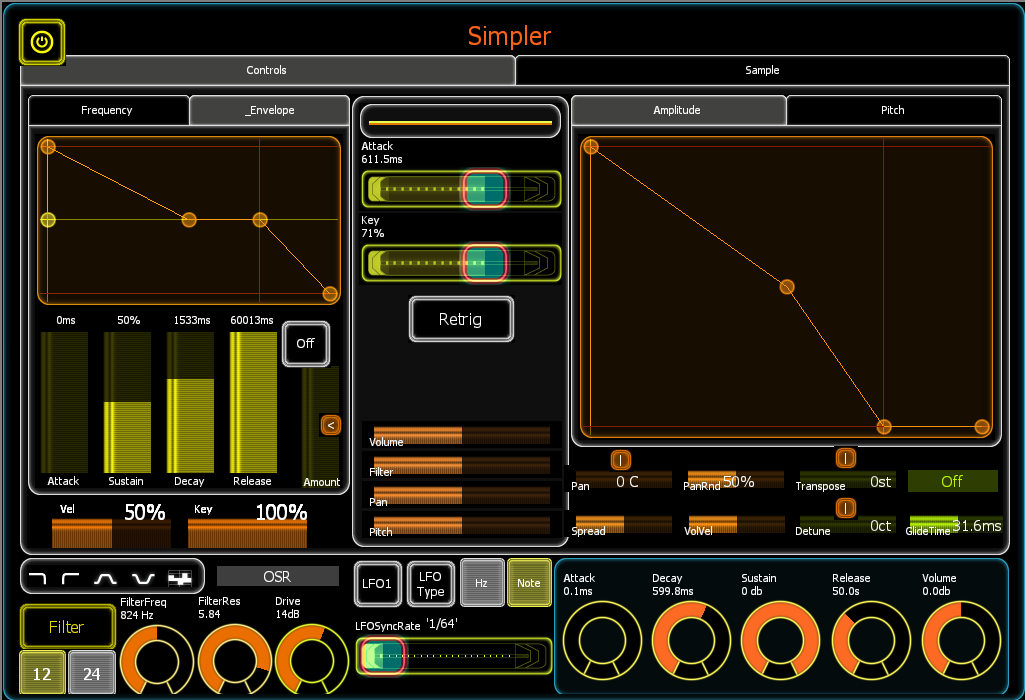Click the LFO Attack slider handle

tap(484, 189)
